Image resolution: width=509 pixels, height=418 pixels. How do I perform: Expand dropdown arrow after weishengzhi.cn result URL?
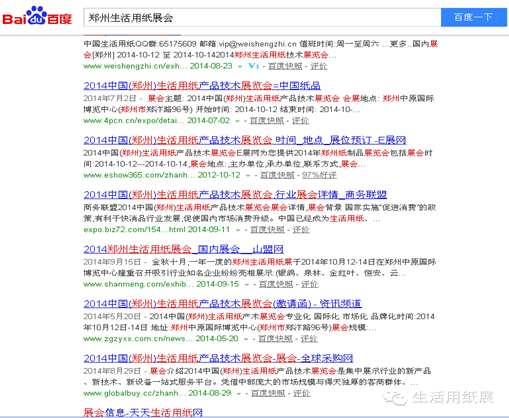pos(240,67)
